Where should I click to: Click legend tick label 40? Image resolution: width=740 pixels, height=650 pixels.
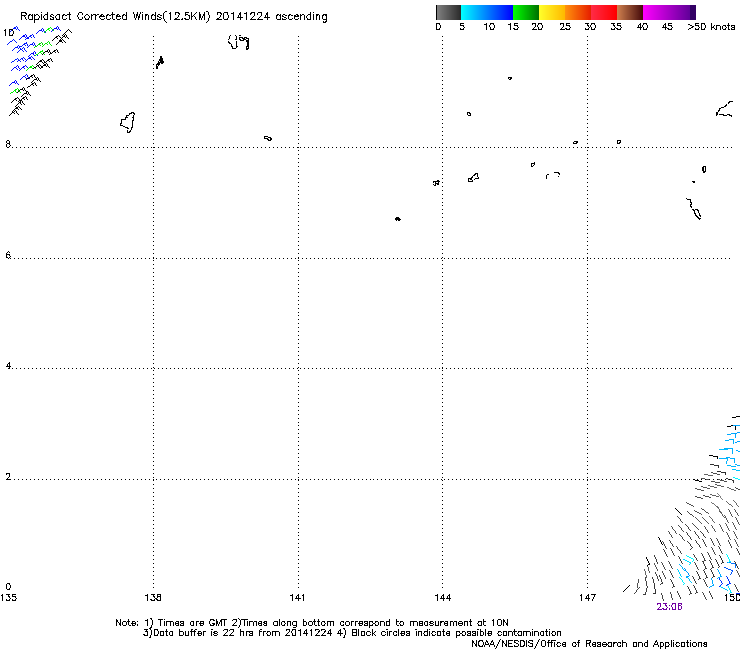pyautogui.click(x=642, y=27)
